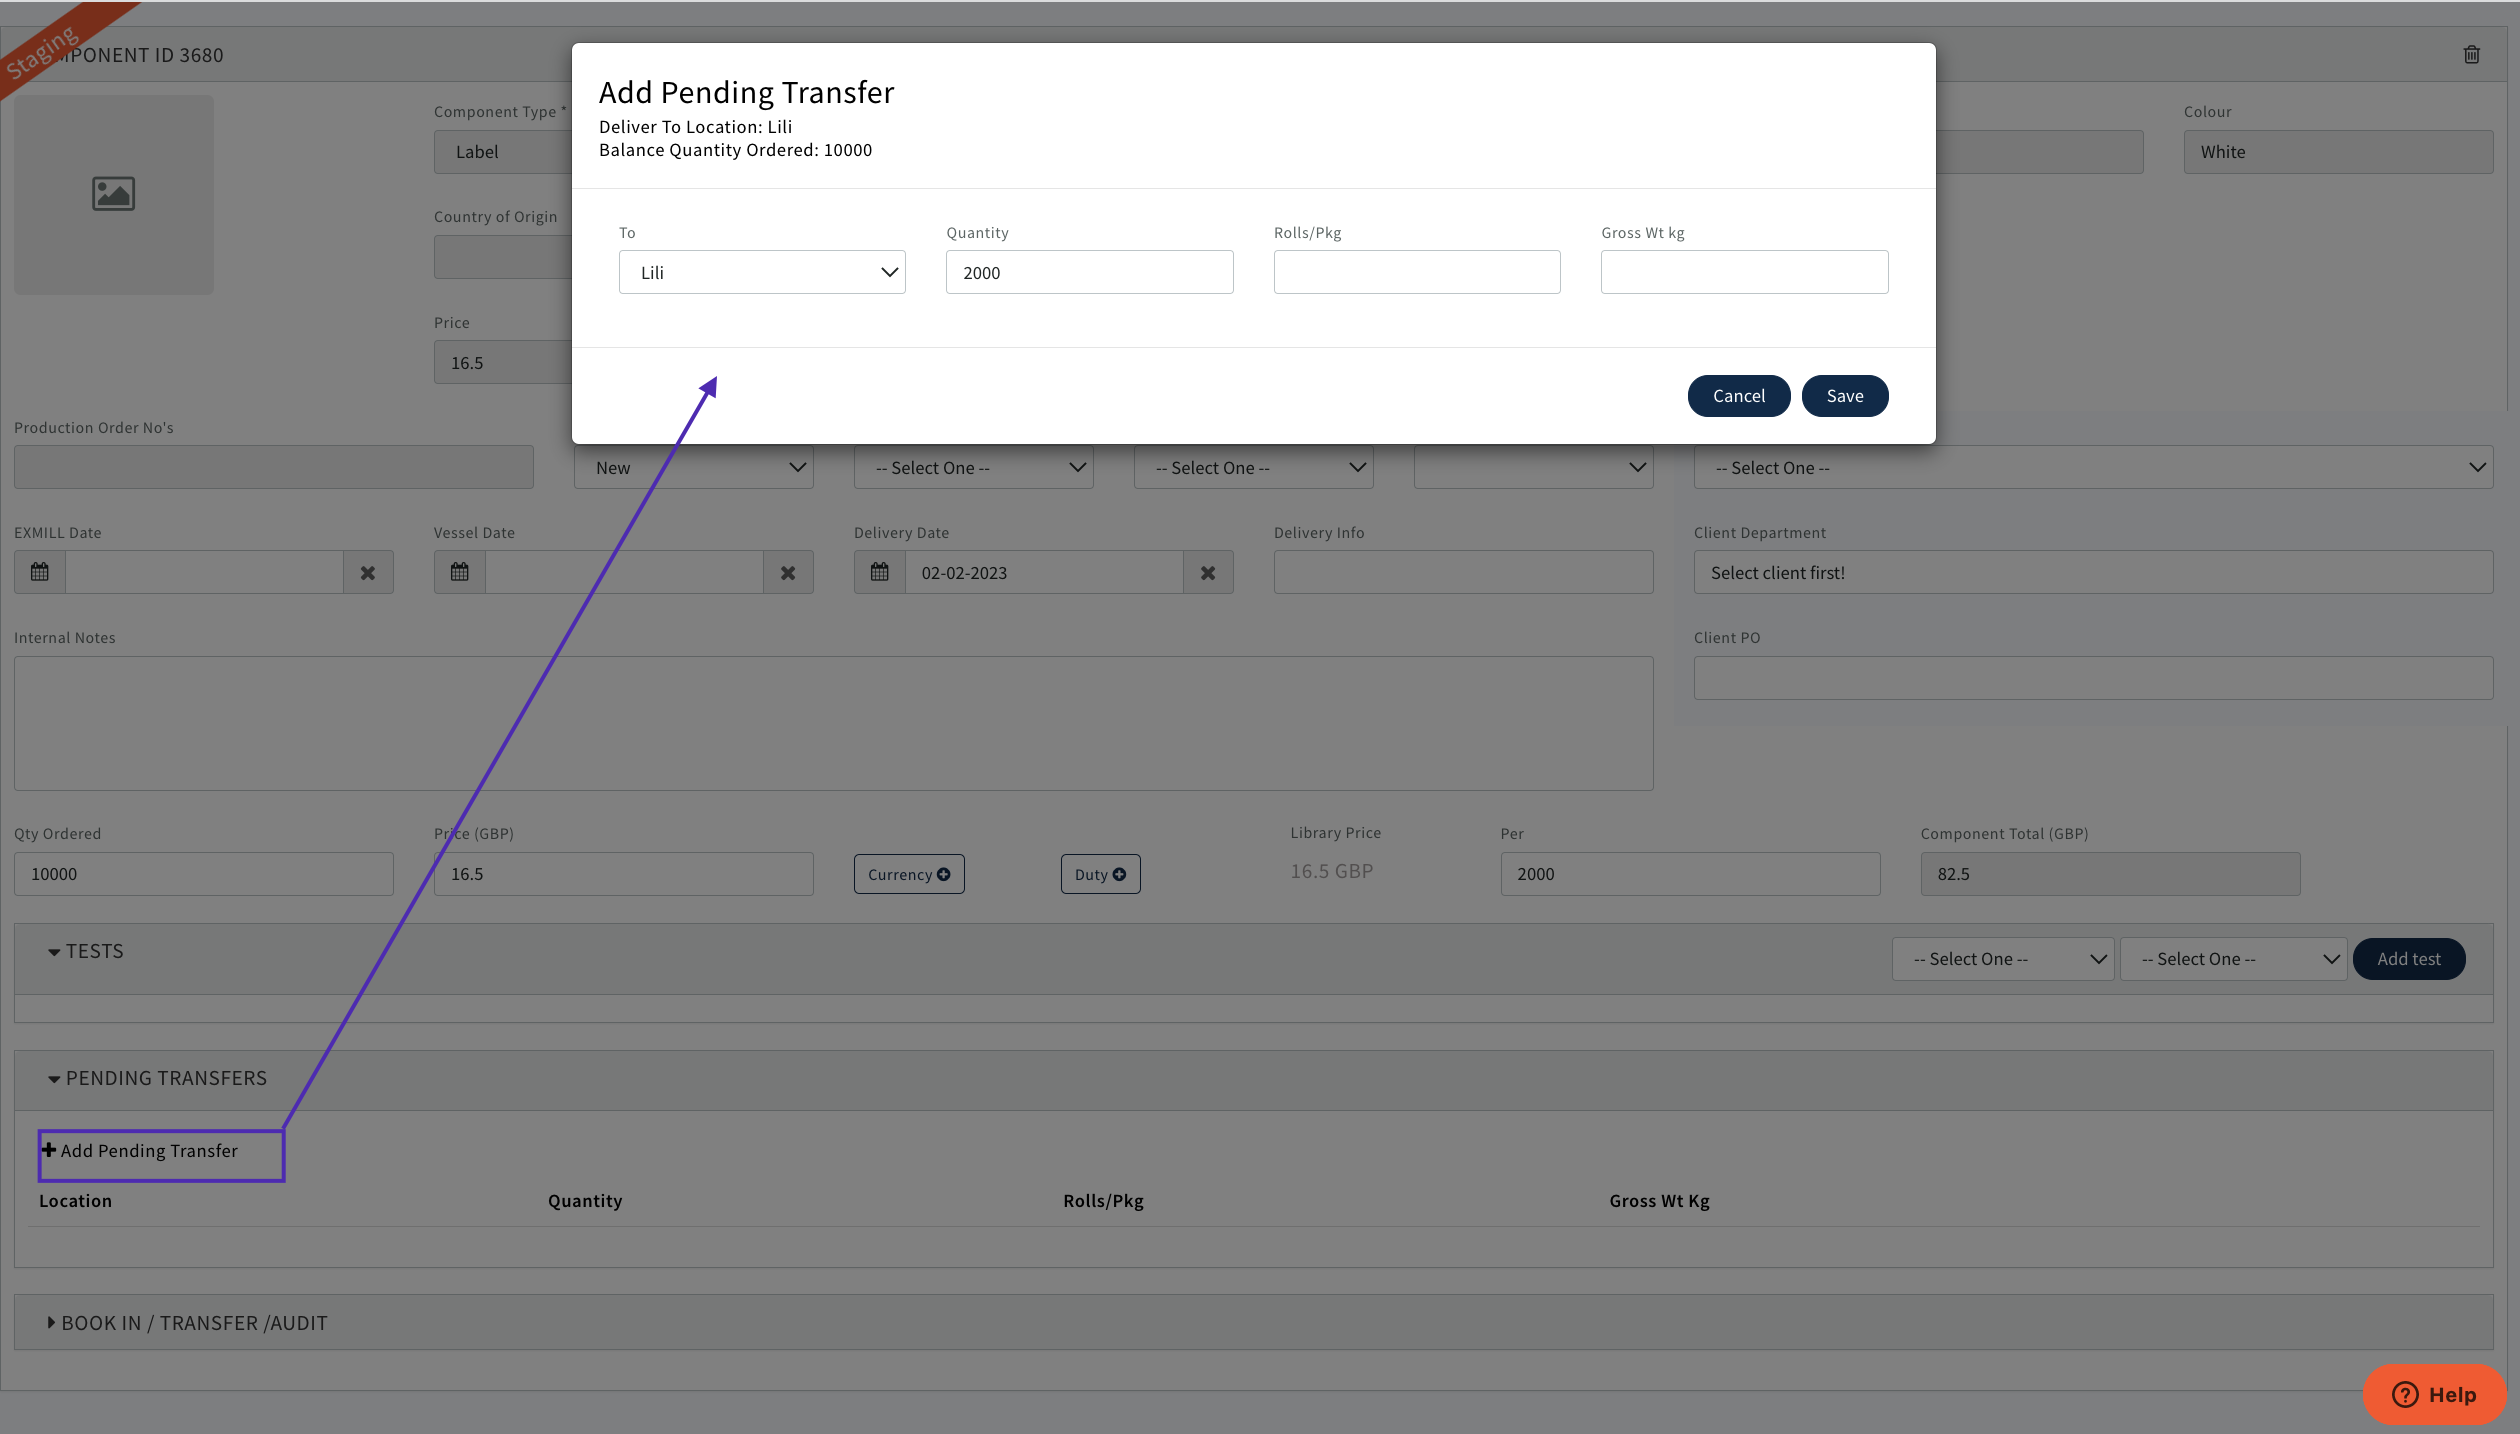
Task: Open the Select One dropdown beside Add test
Action: click(x=2233, y=958)
